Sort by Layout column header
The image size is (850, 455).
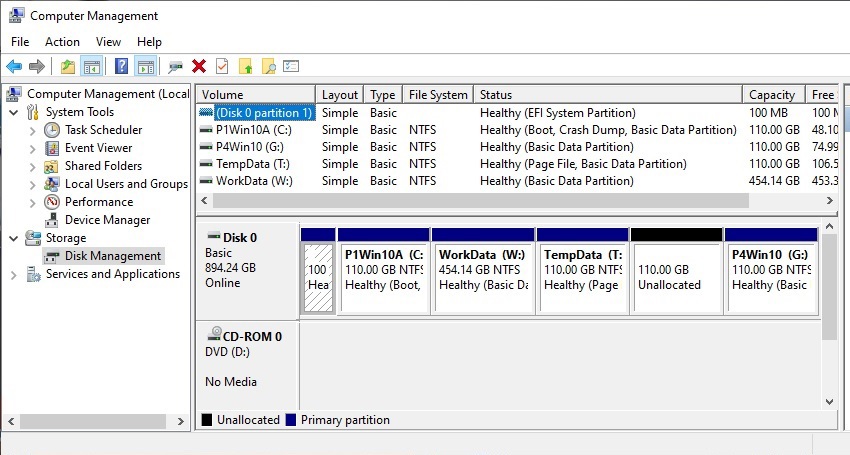(x=339, y=94)
